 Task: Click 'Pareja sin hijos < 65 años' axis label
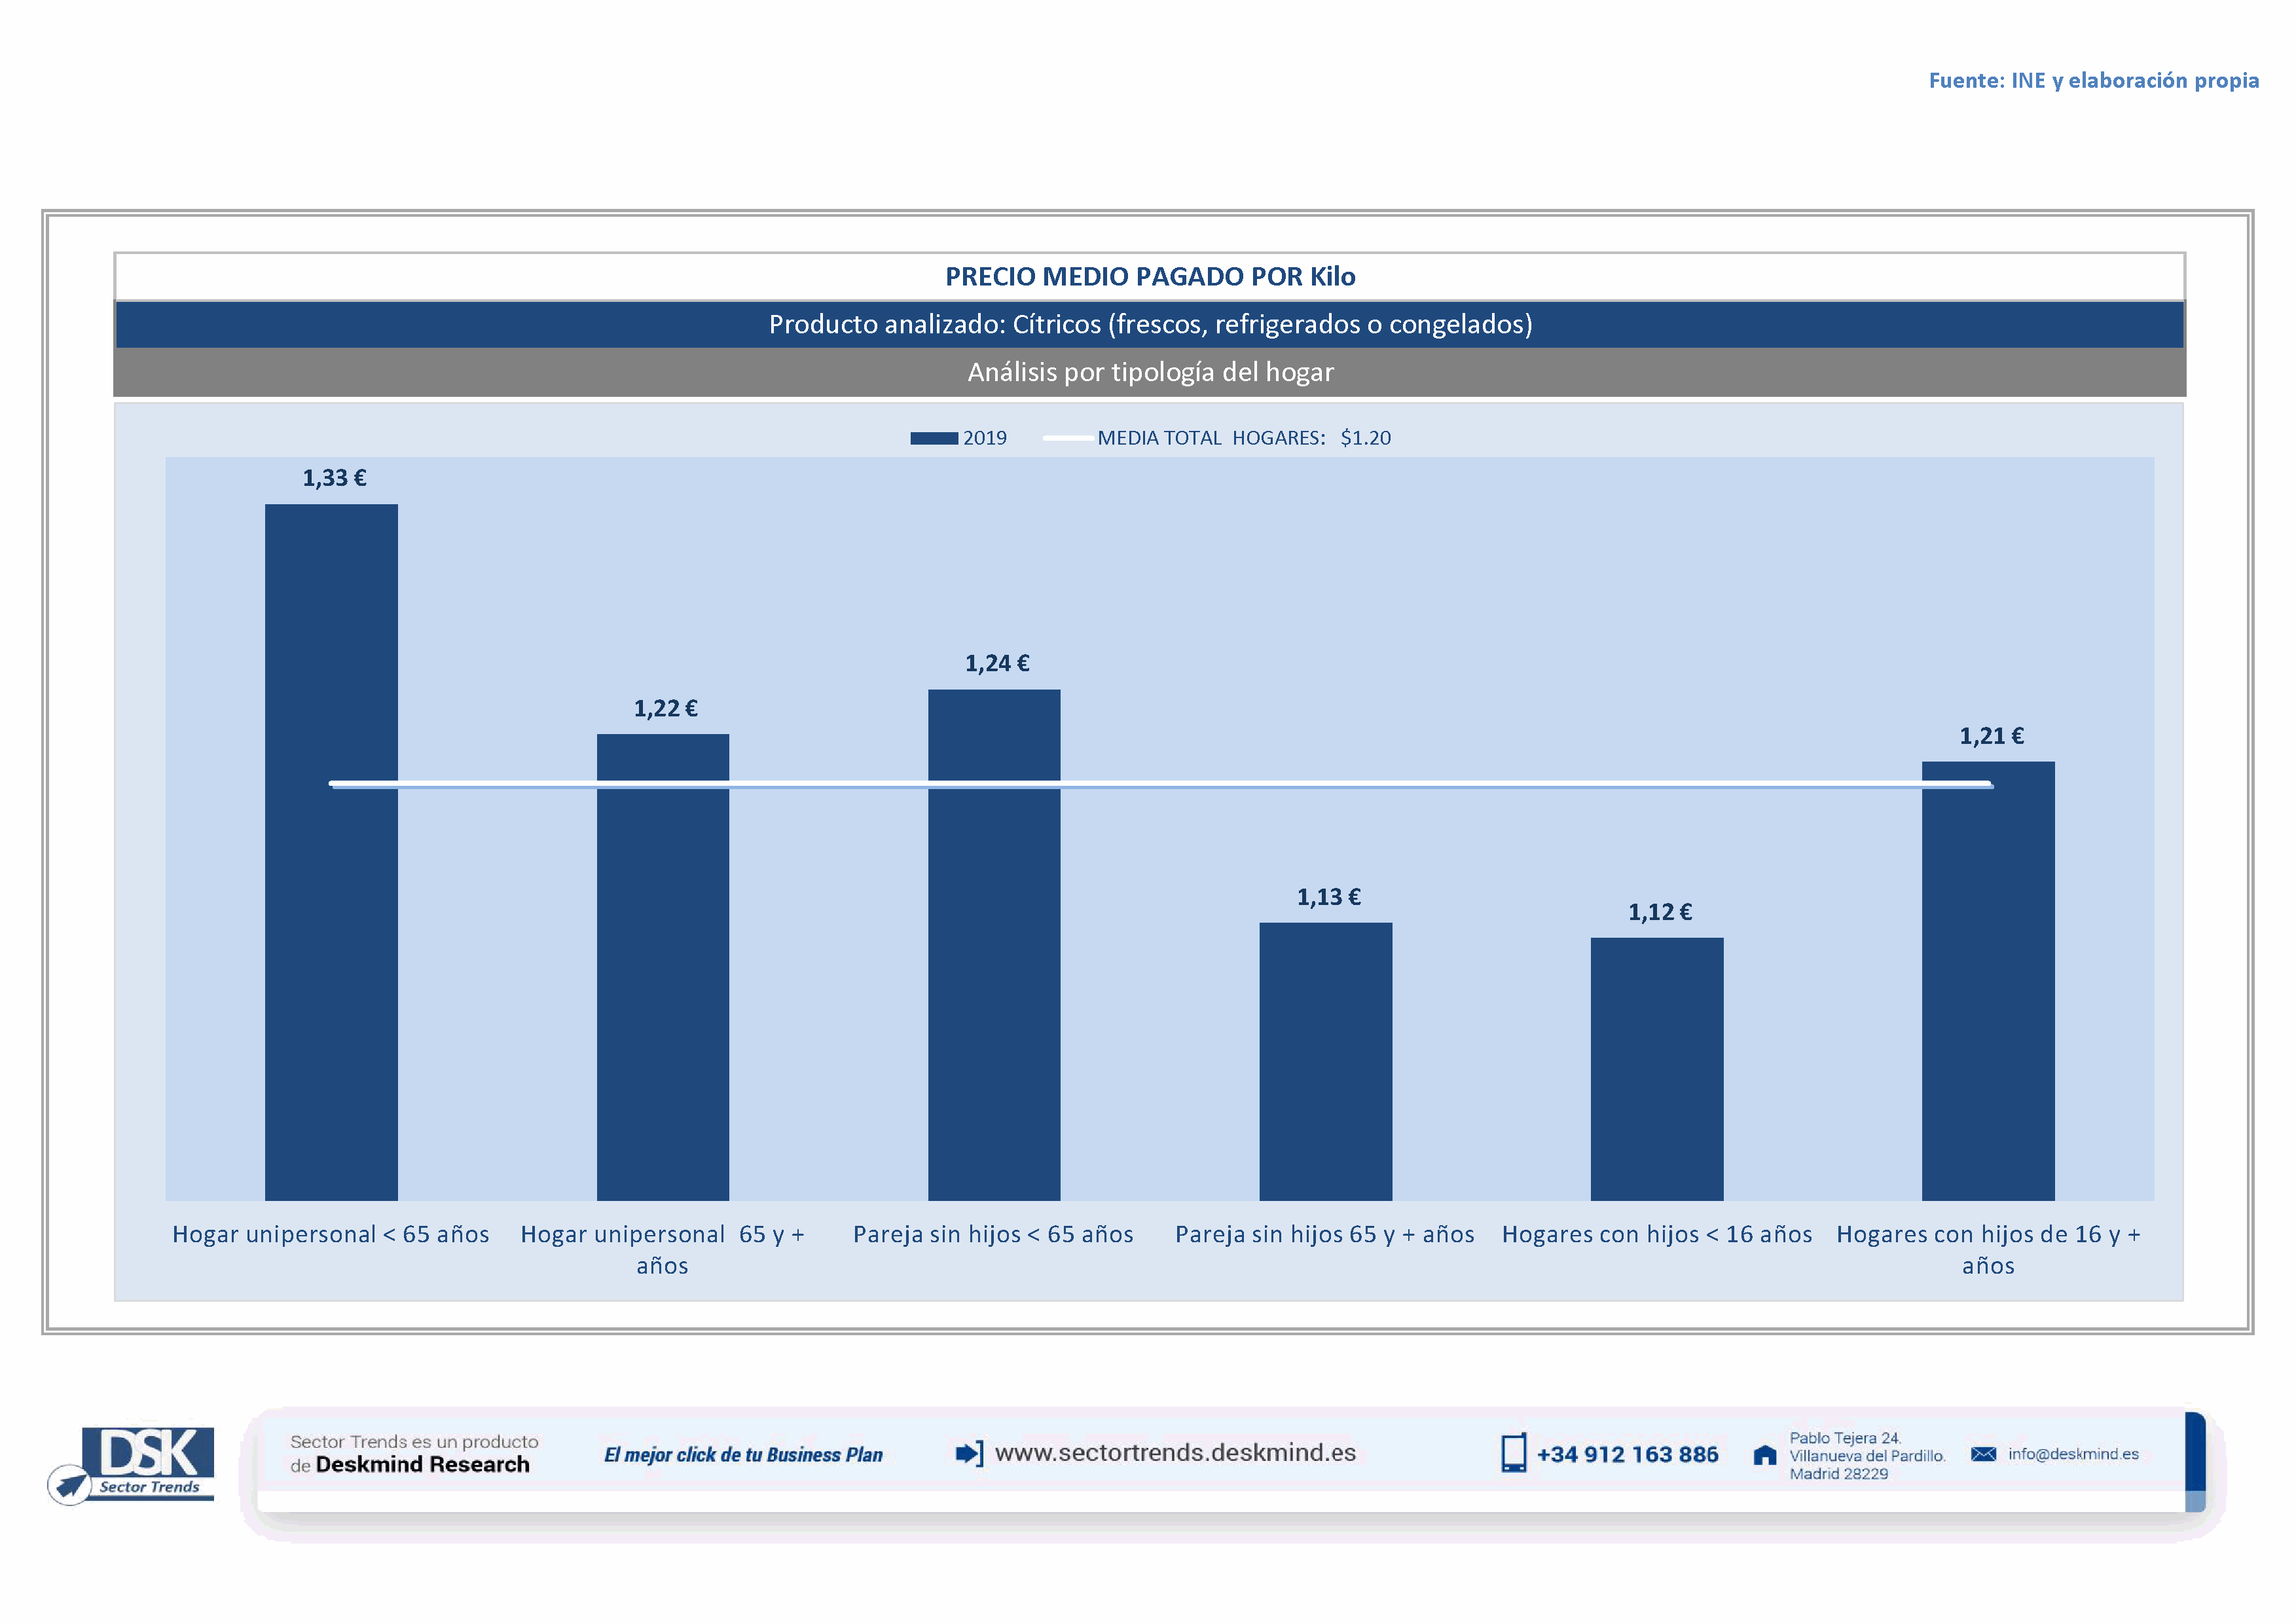993,1235
